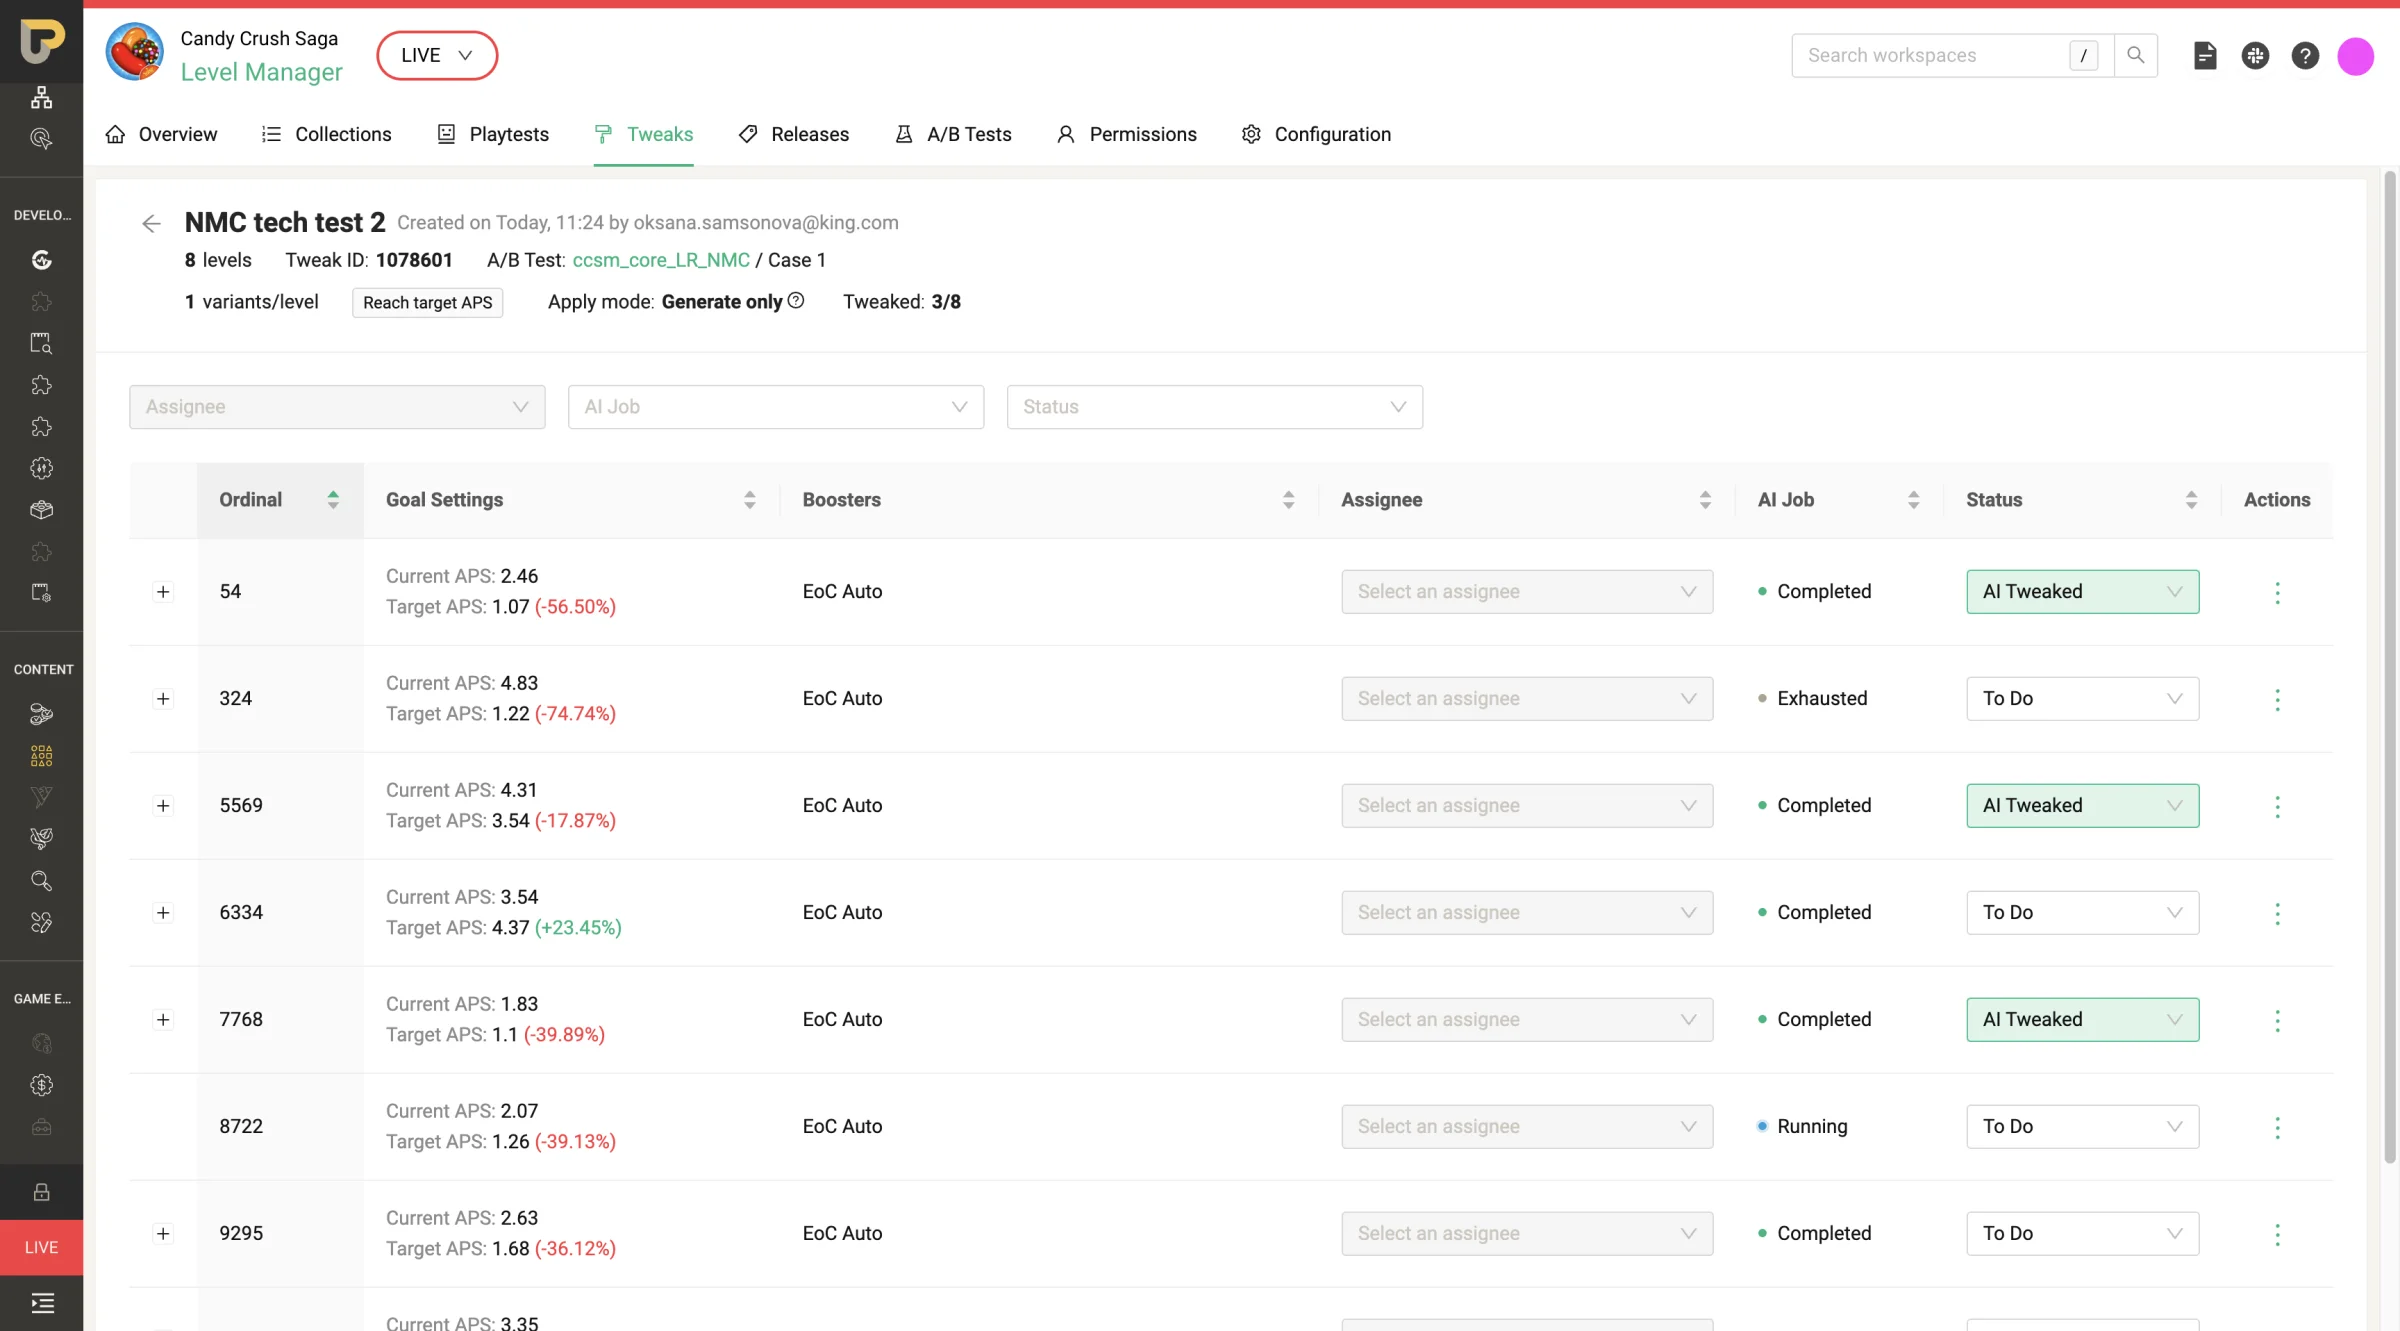Click the sidebar hierarchy icon at top
This screenshot has height=1331, width=2400.
click(41, 97)
